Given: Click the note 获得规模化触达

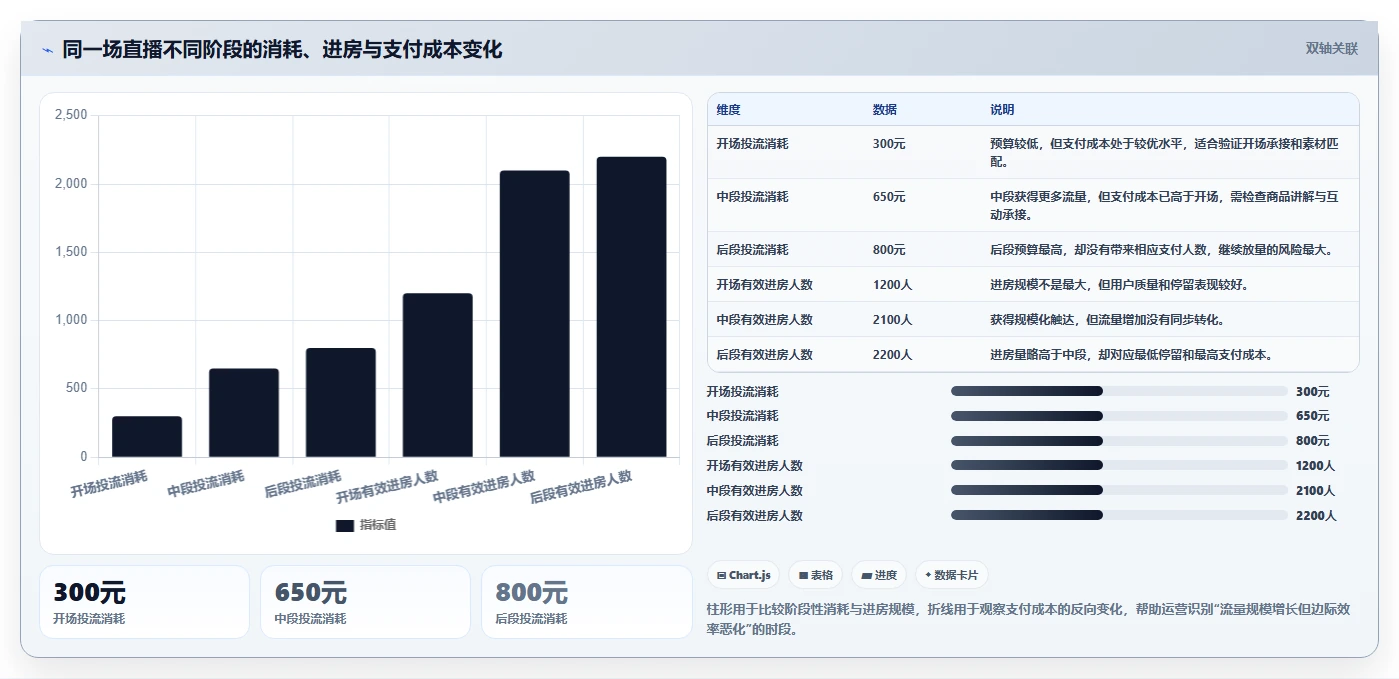Looking at the screenshot, I should [x=1107, y=320].
